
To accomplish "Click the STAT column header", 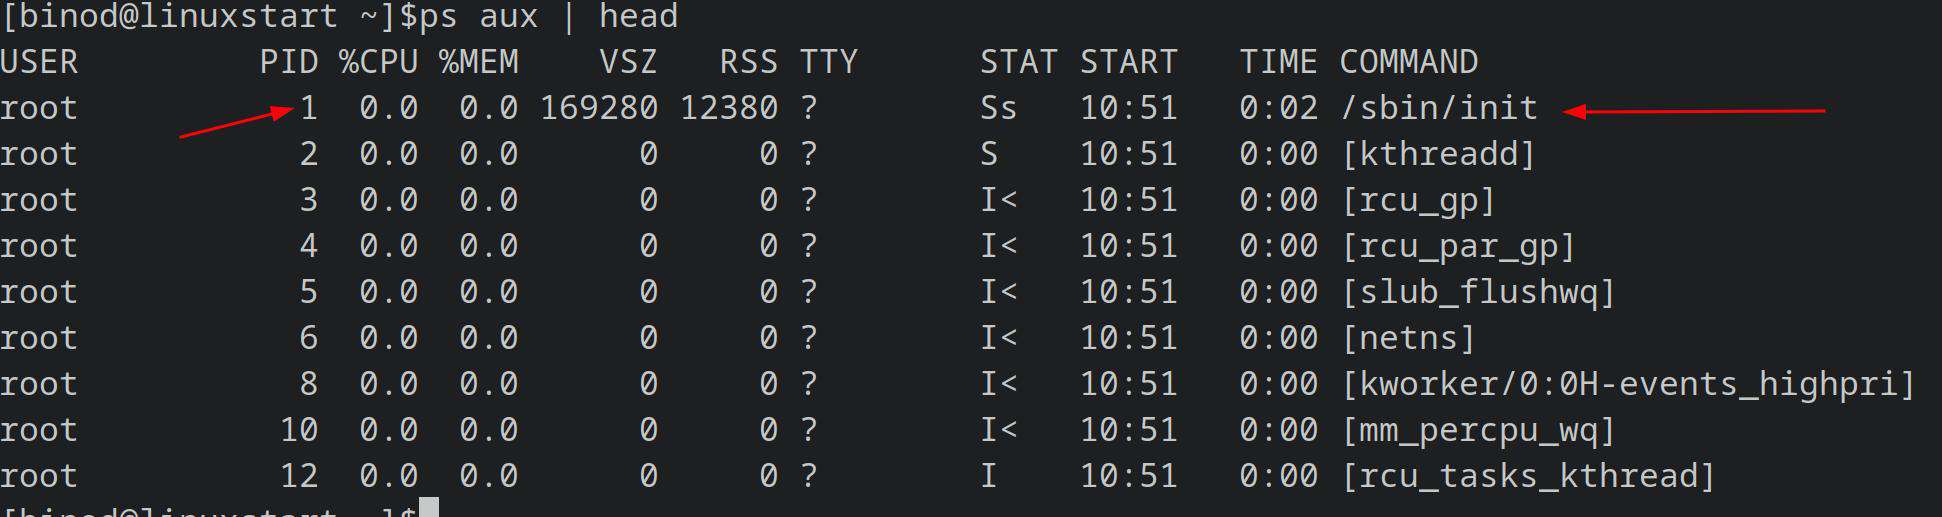I will 1018,62.
